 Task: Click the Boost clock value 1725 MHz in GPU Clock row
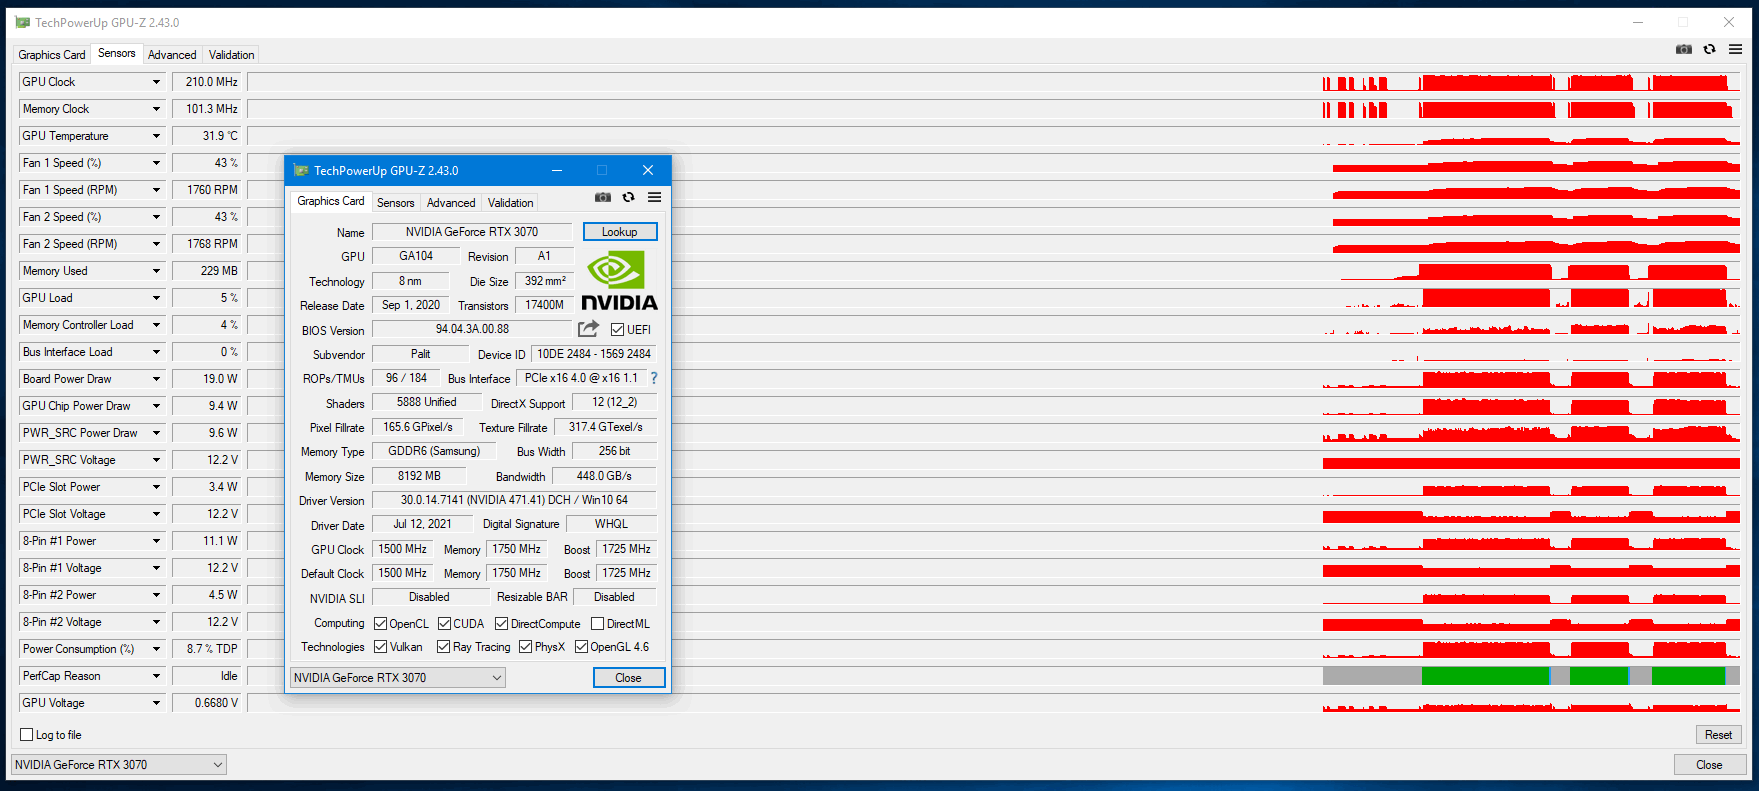point(626,549)
